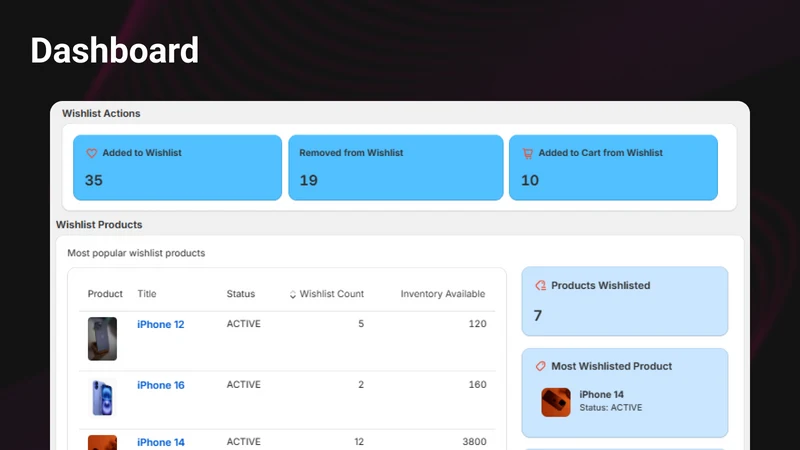The height and width of the screenshot is (450, 800).
Task: Click the iPhone 14 thumbnail in table row
Action: coord(102,442)
